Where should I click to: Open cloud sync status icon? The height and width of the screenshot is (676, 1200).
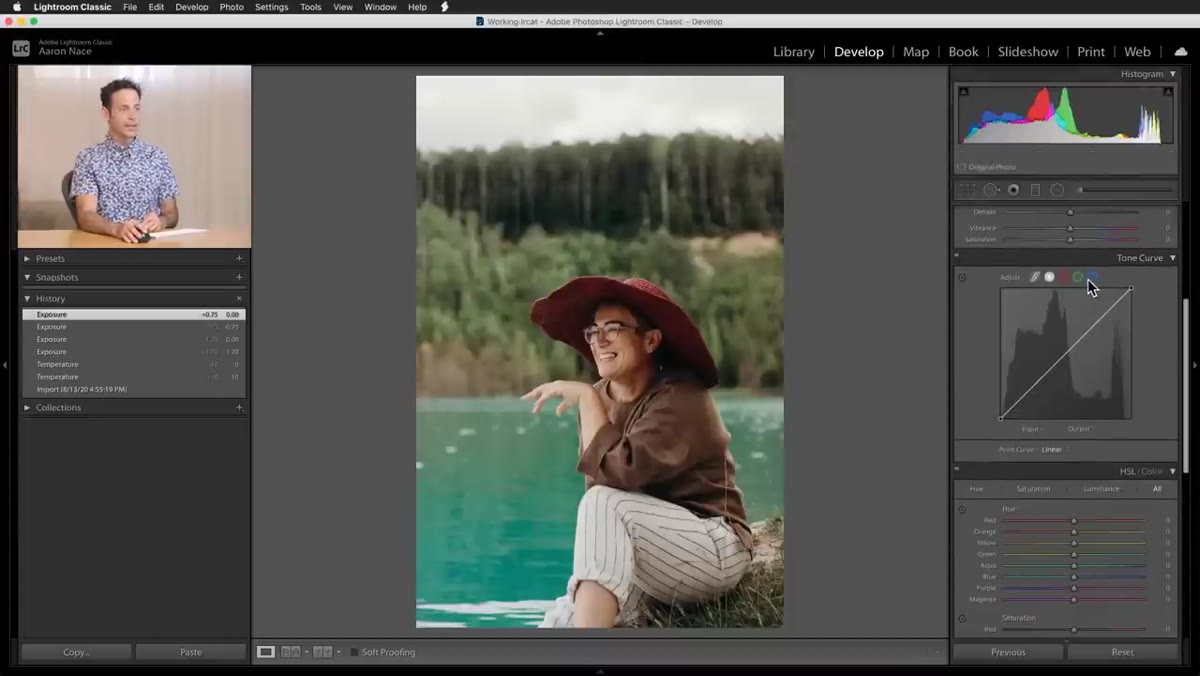(1181, 51)
